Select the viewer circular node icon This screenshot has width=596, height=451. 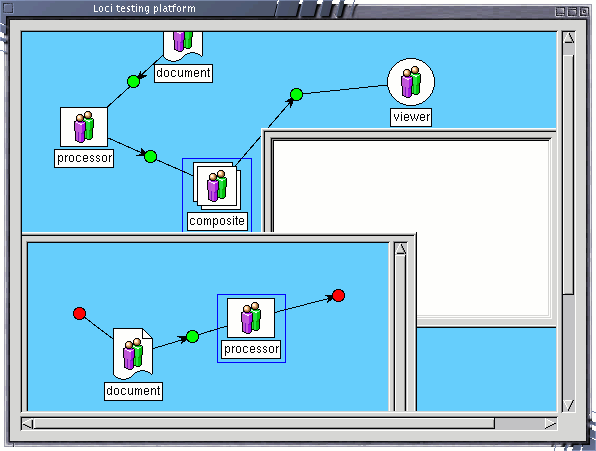411,82
